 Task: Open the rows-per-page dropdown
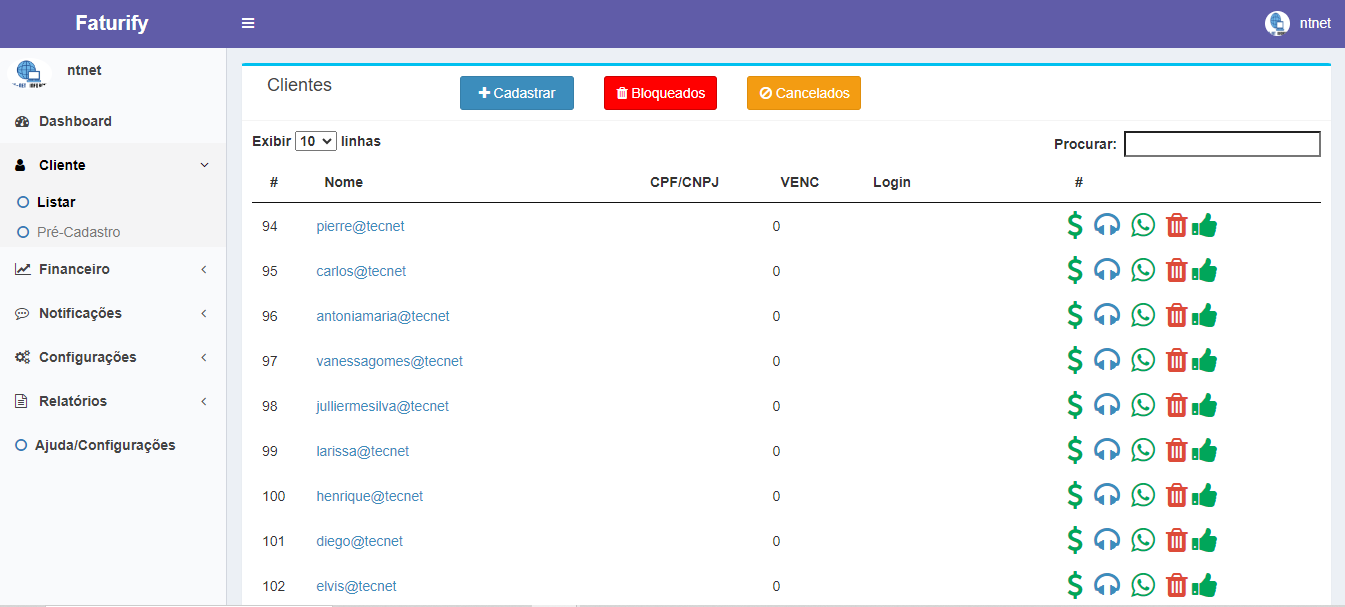[316, 142]
